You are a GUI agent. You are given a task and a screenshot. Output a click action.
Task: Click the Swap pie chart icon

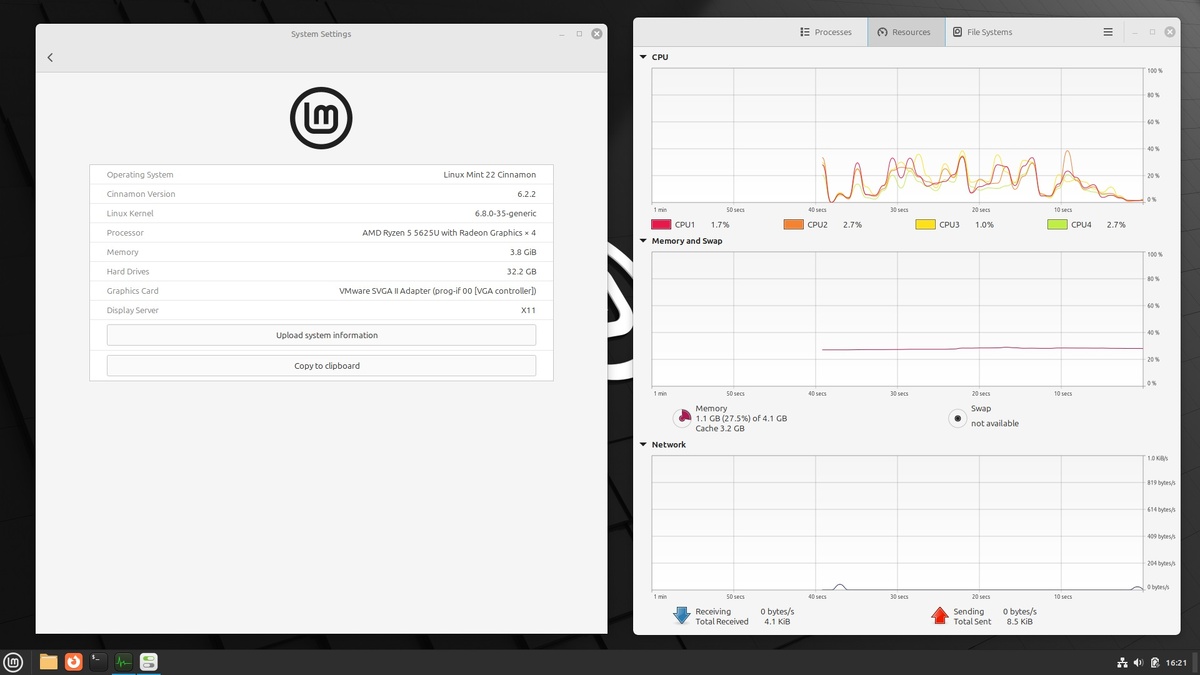point(958,418)
